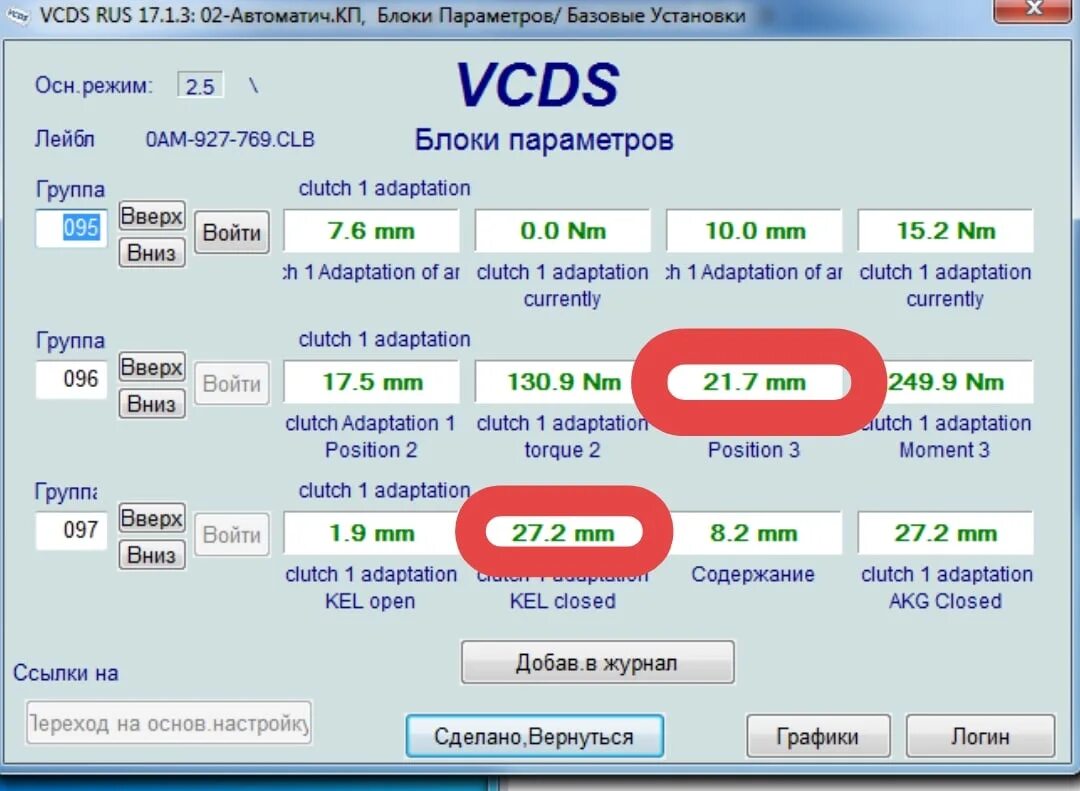Image resolution: width=1080 pixels, height=791 pixels.
Task: Click Вверх button for group 096
Action: [152, 367]
